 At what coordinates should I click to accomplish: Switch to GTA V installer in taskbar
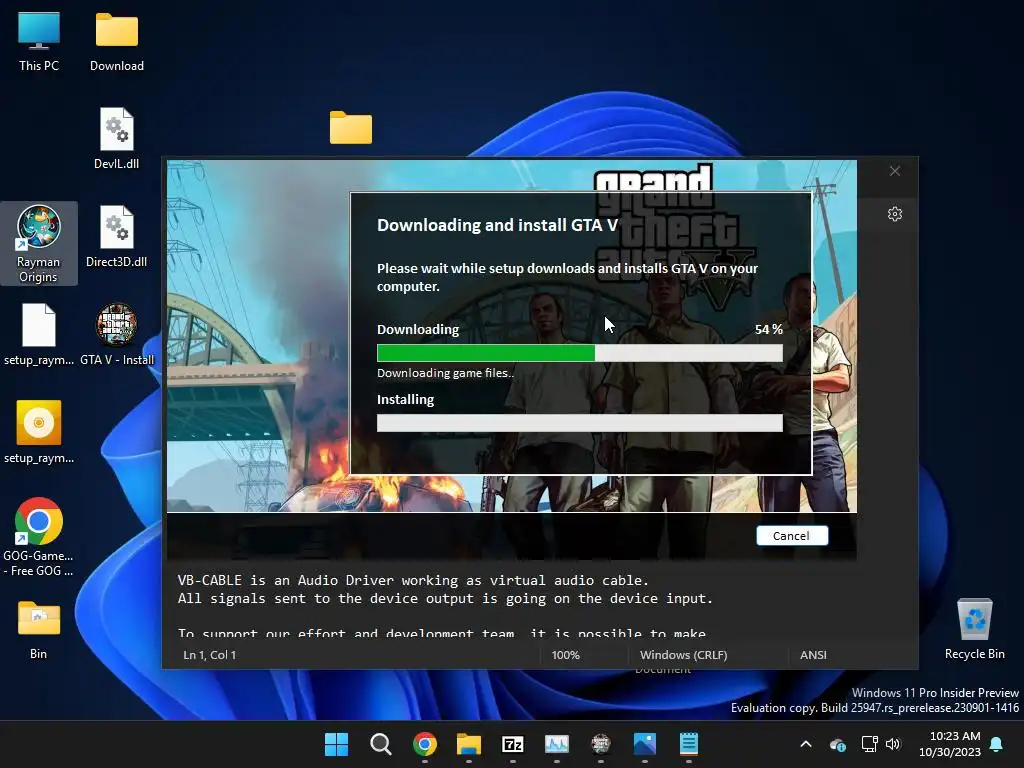tap(601, 744)
